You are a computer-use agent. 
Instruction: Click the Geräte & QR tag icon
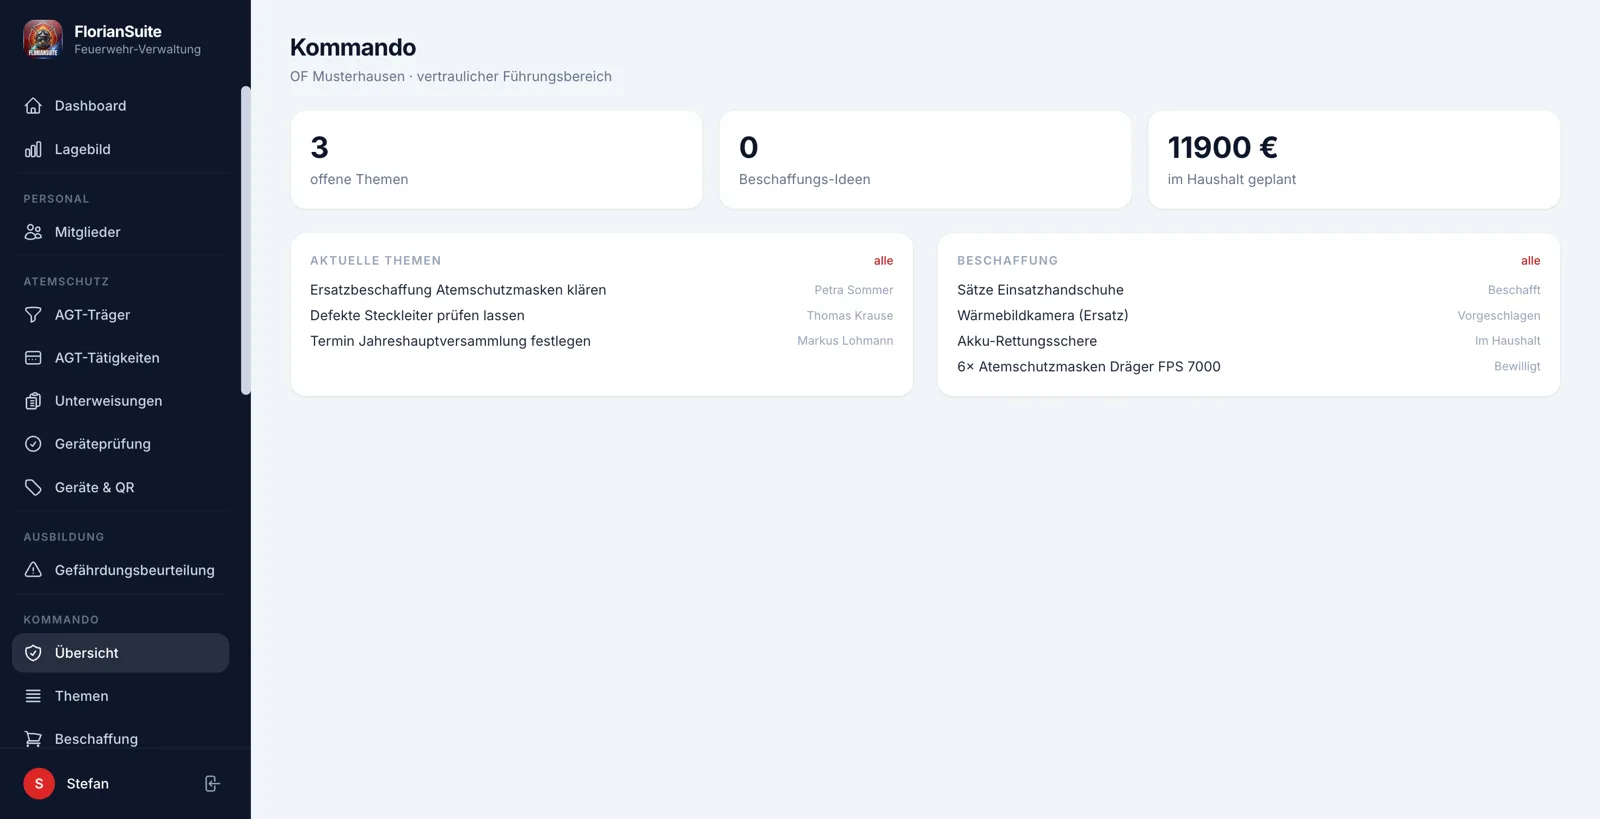point(33,488)
